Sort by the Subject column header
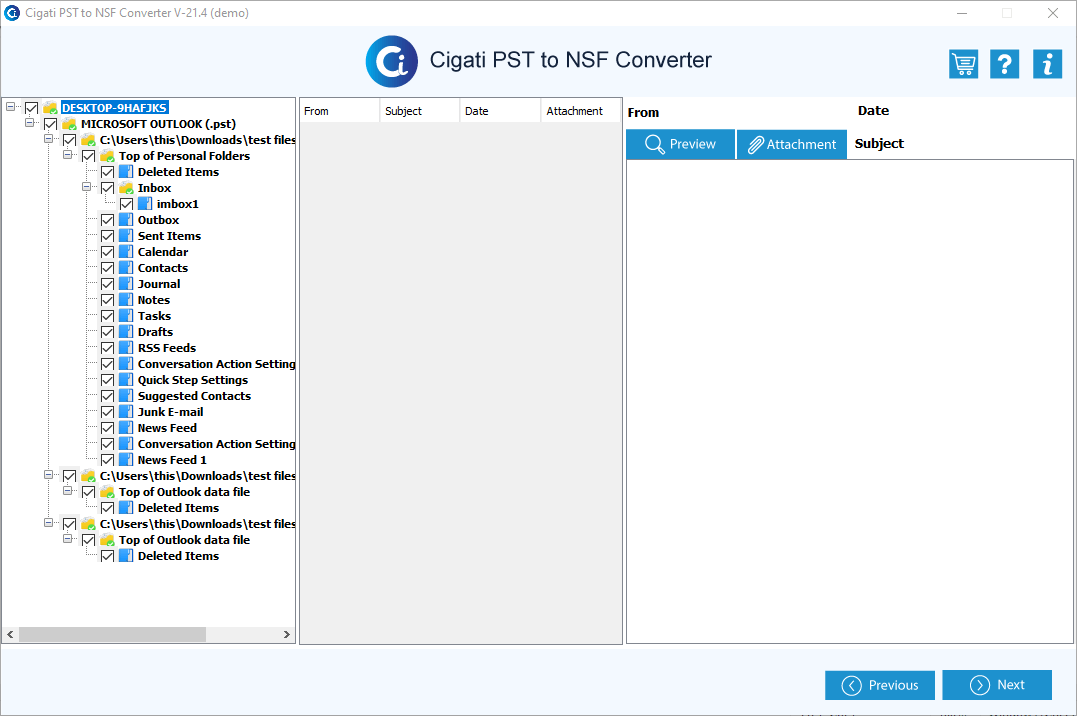Image resolution: width=1077 pixels, height=716 pixels. click(419, 111)
